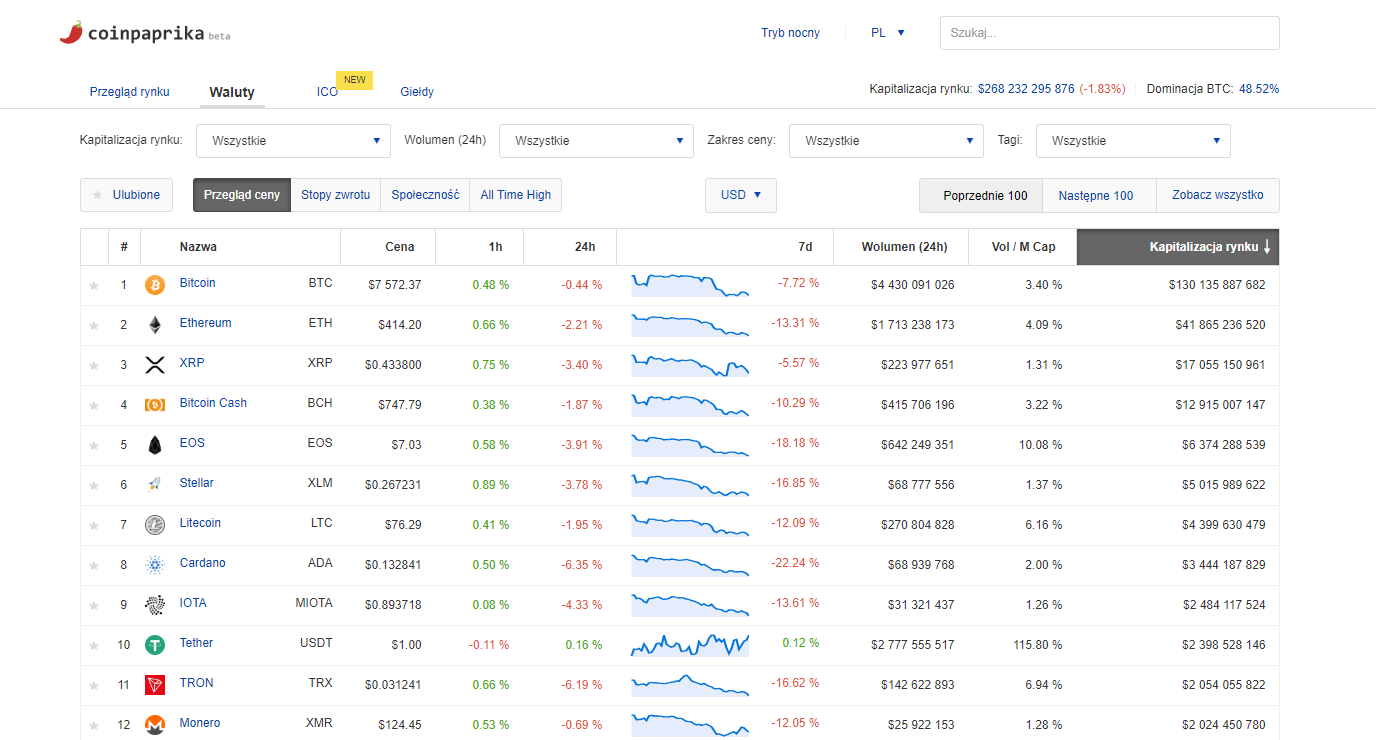The image size is (1376, 740).
Task: Star Bitcoin Cash as a favorite
Action: coord(94,405)
